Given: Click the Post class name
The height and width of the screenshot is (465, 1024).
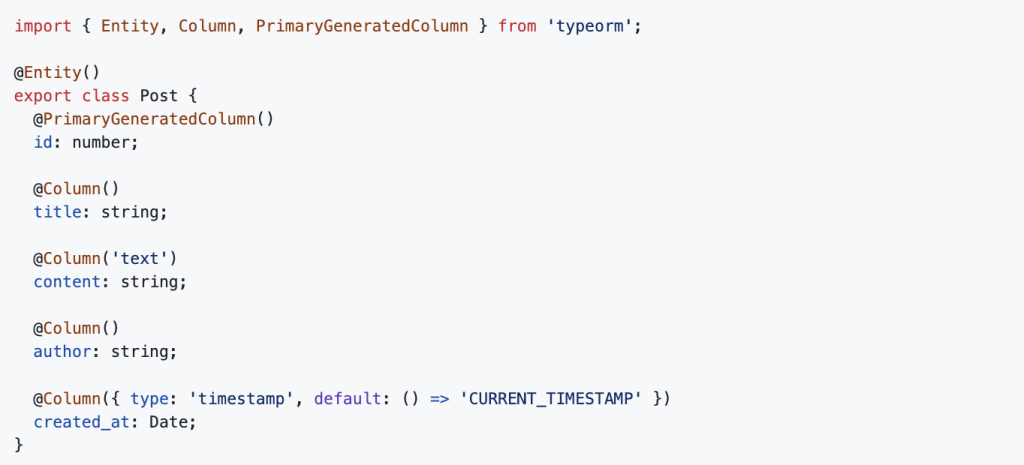Looking at the screenshot, I should coord(158,95).
